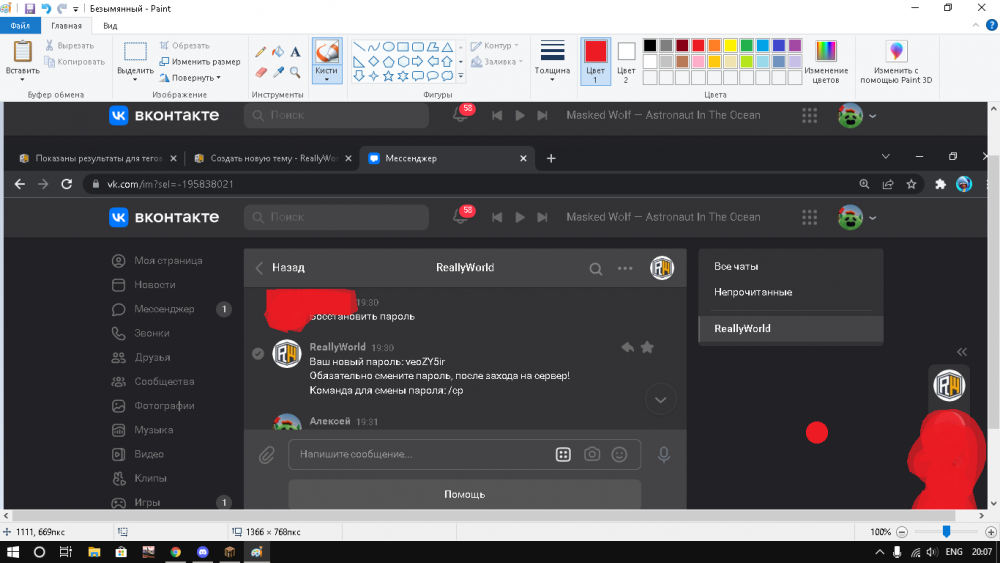The height and width of the screenshot is (563, 1000).
Task: Click the Создать новую тему browser tab
Action: click(x=272, y=158)
